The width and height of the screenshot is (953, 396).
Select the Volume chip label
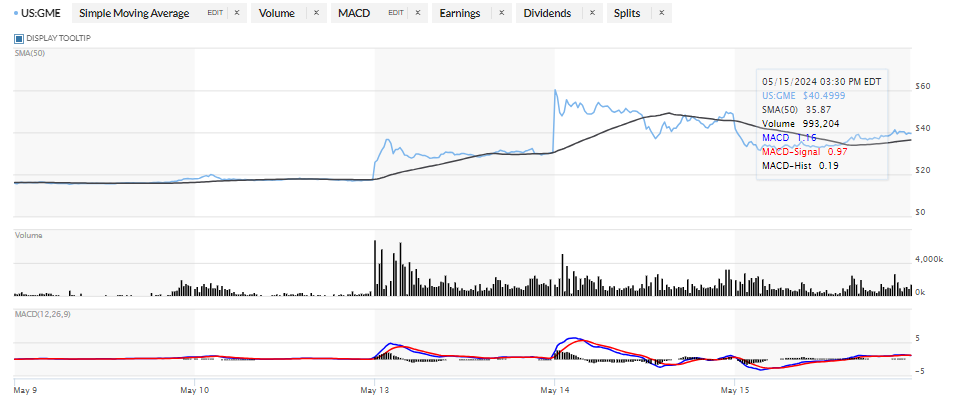pos(277,13)
